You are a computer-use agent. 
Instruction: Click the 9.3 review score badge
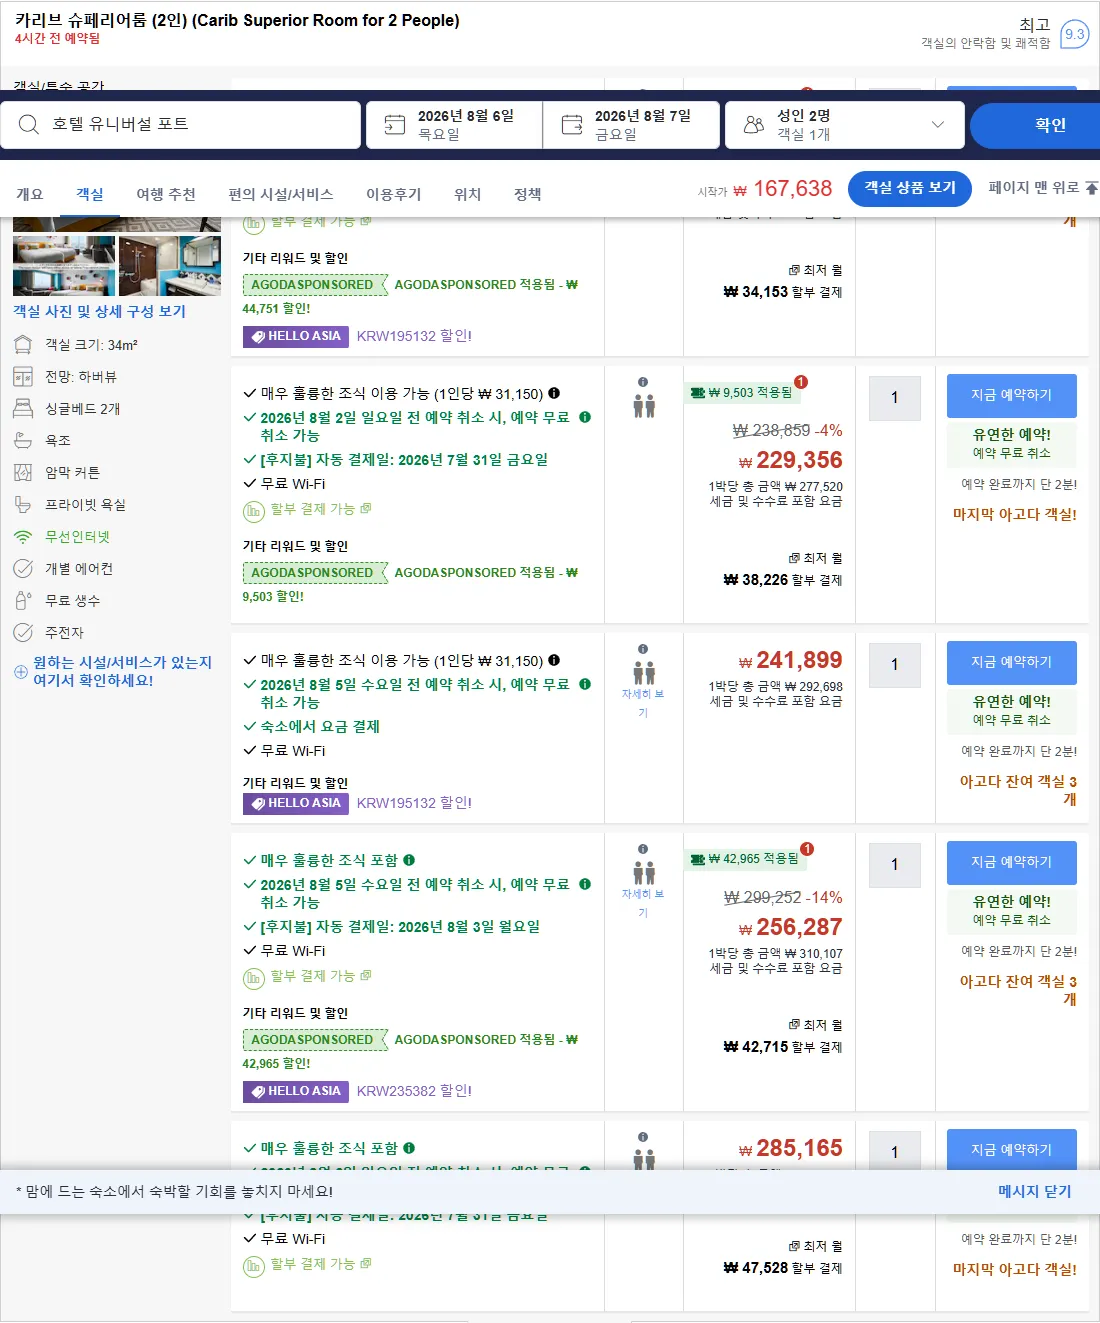pos(1075,34)
